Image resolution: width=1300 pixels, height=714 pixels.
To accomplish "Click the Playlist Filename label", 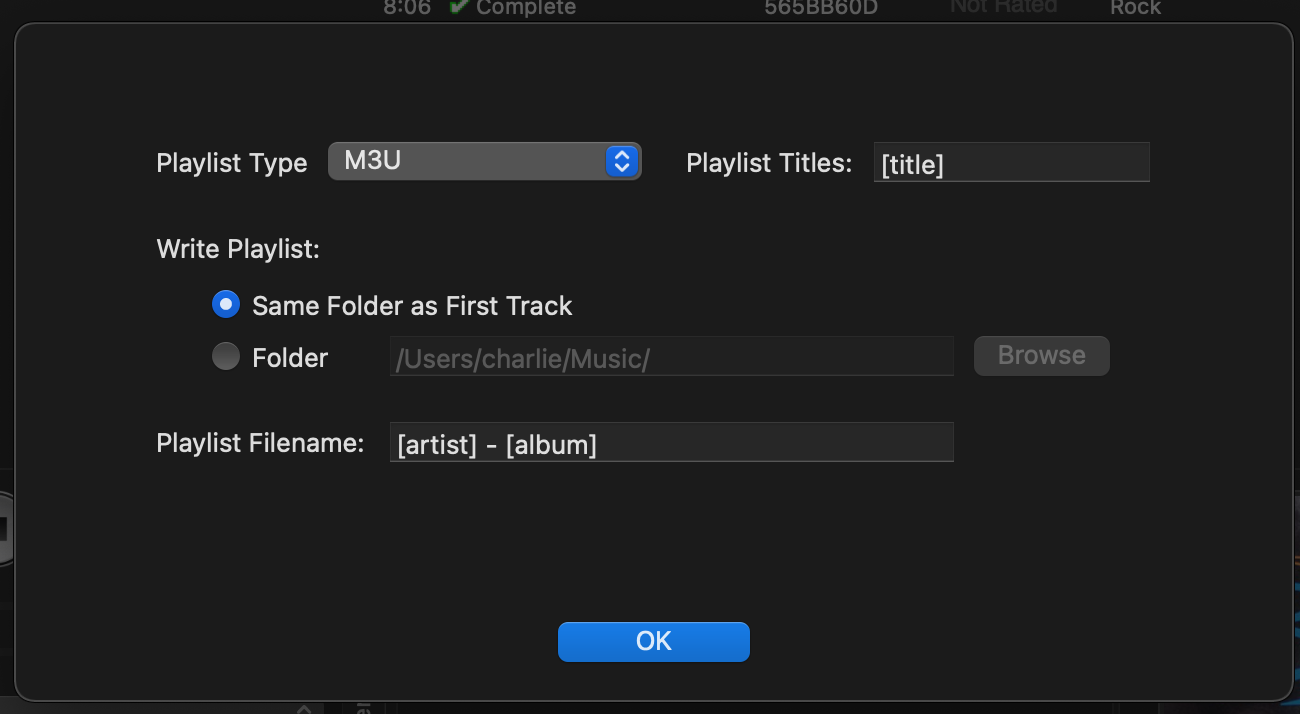I will coord(260,443).
